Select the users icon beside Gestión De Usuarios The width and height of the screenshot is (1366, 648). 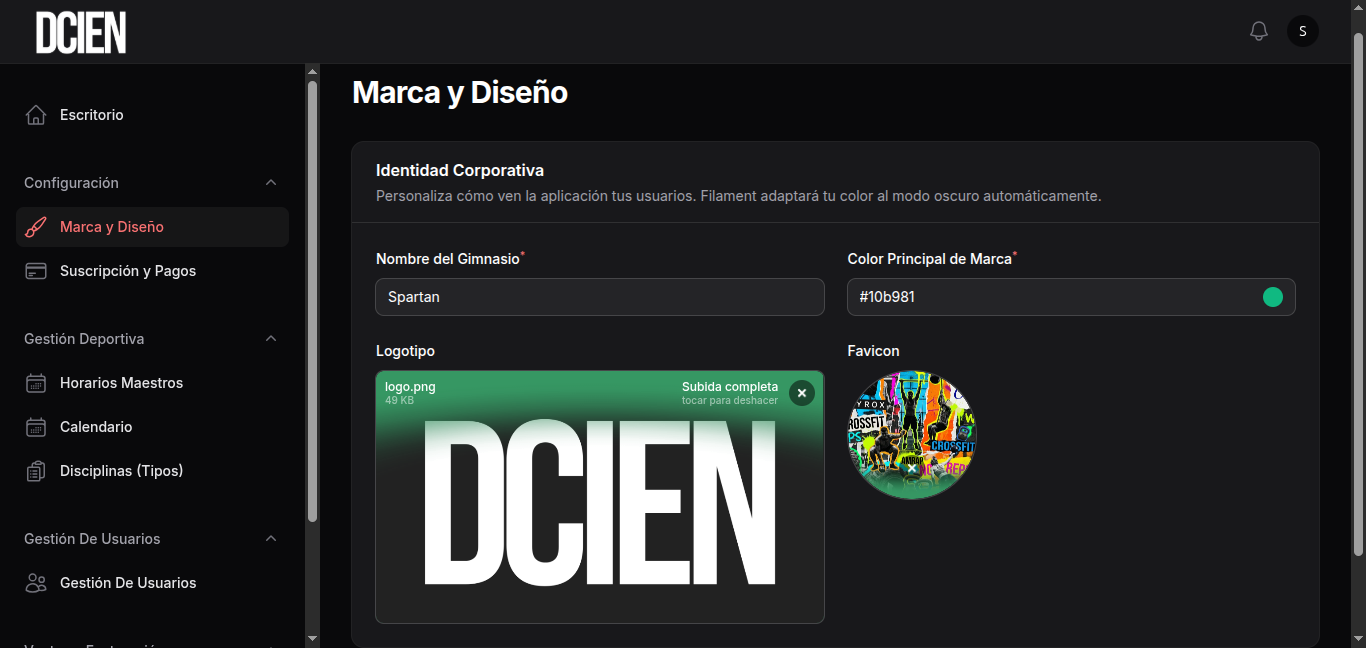[36, 582]
